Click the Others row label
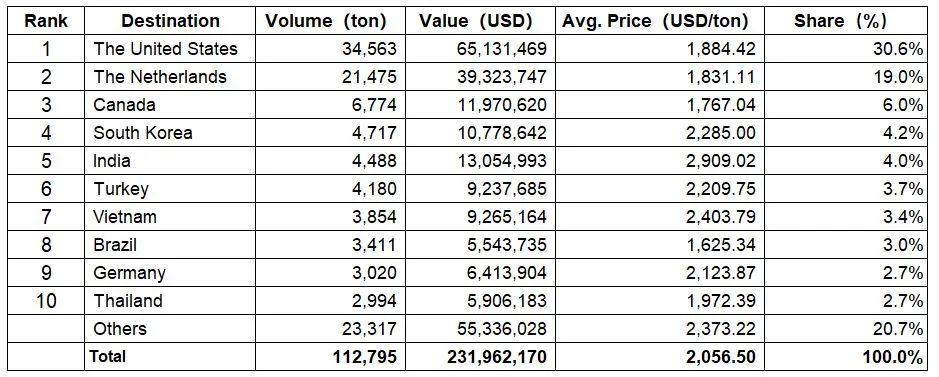This screenshot has width=939, height=377. [120, 329]
